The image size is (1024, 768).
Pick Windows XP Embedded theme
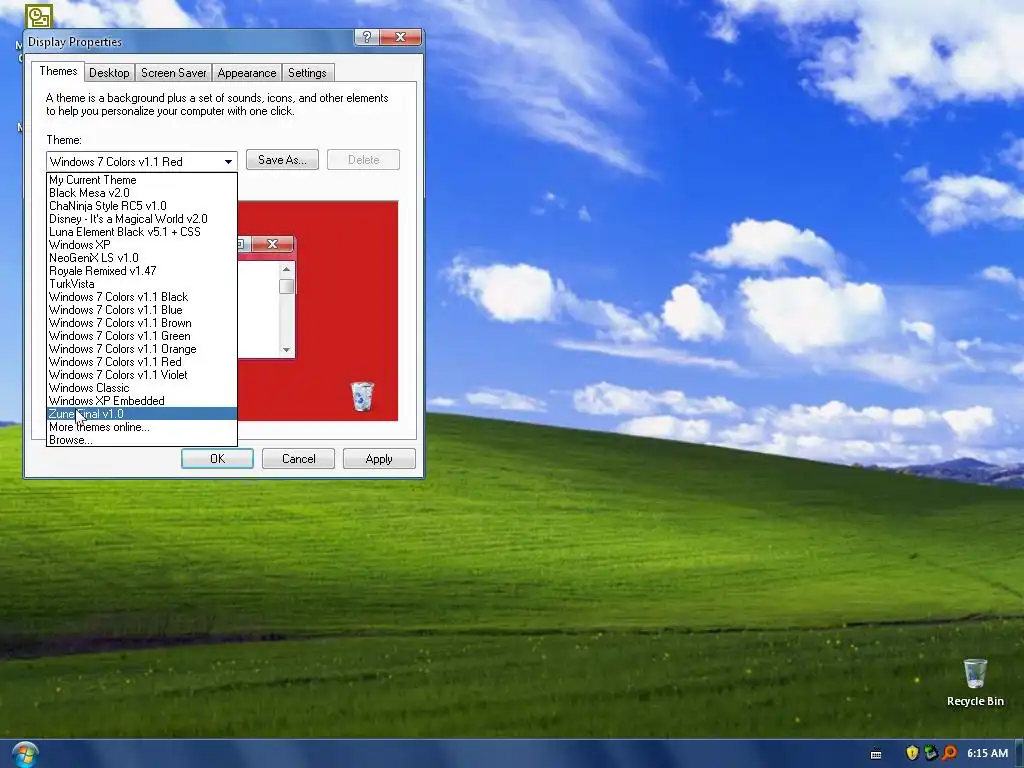tap(142, 401)
